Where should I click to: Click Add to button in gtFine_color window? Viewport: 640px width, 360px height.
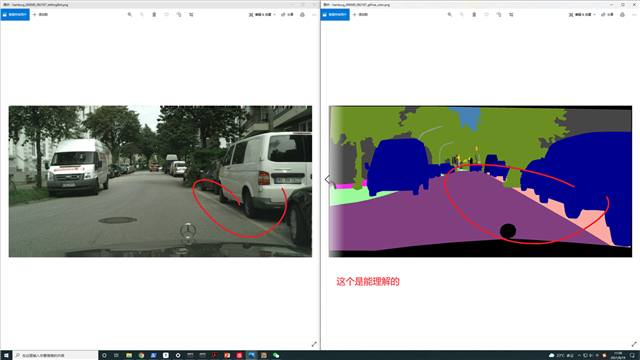(x=360, y=15)
